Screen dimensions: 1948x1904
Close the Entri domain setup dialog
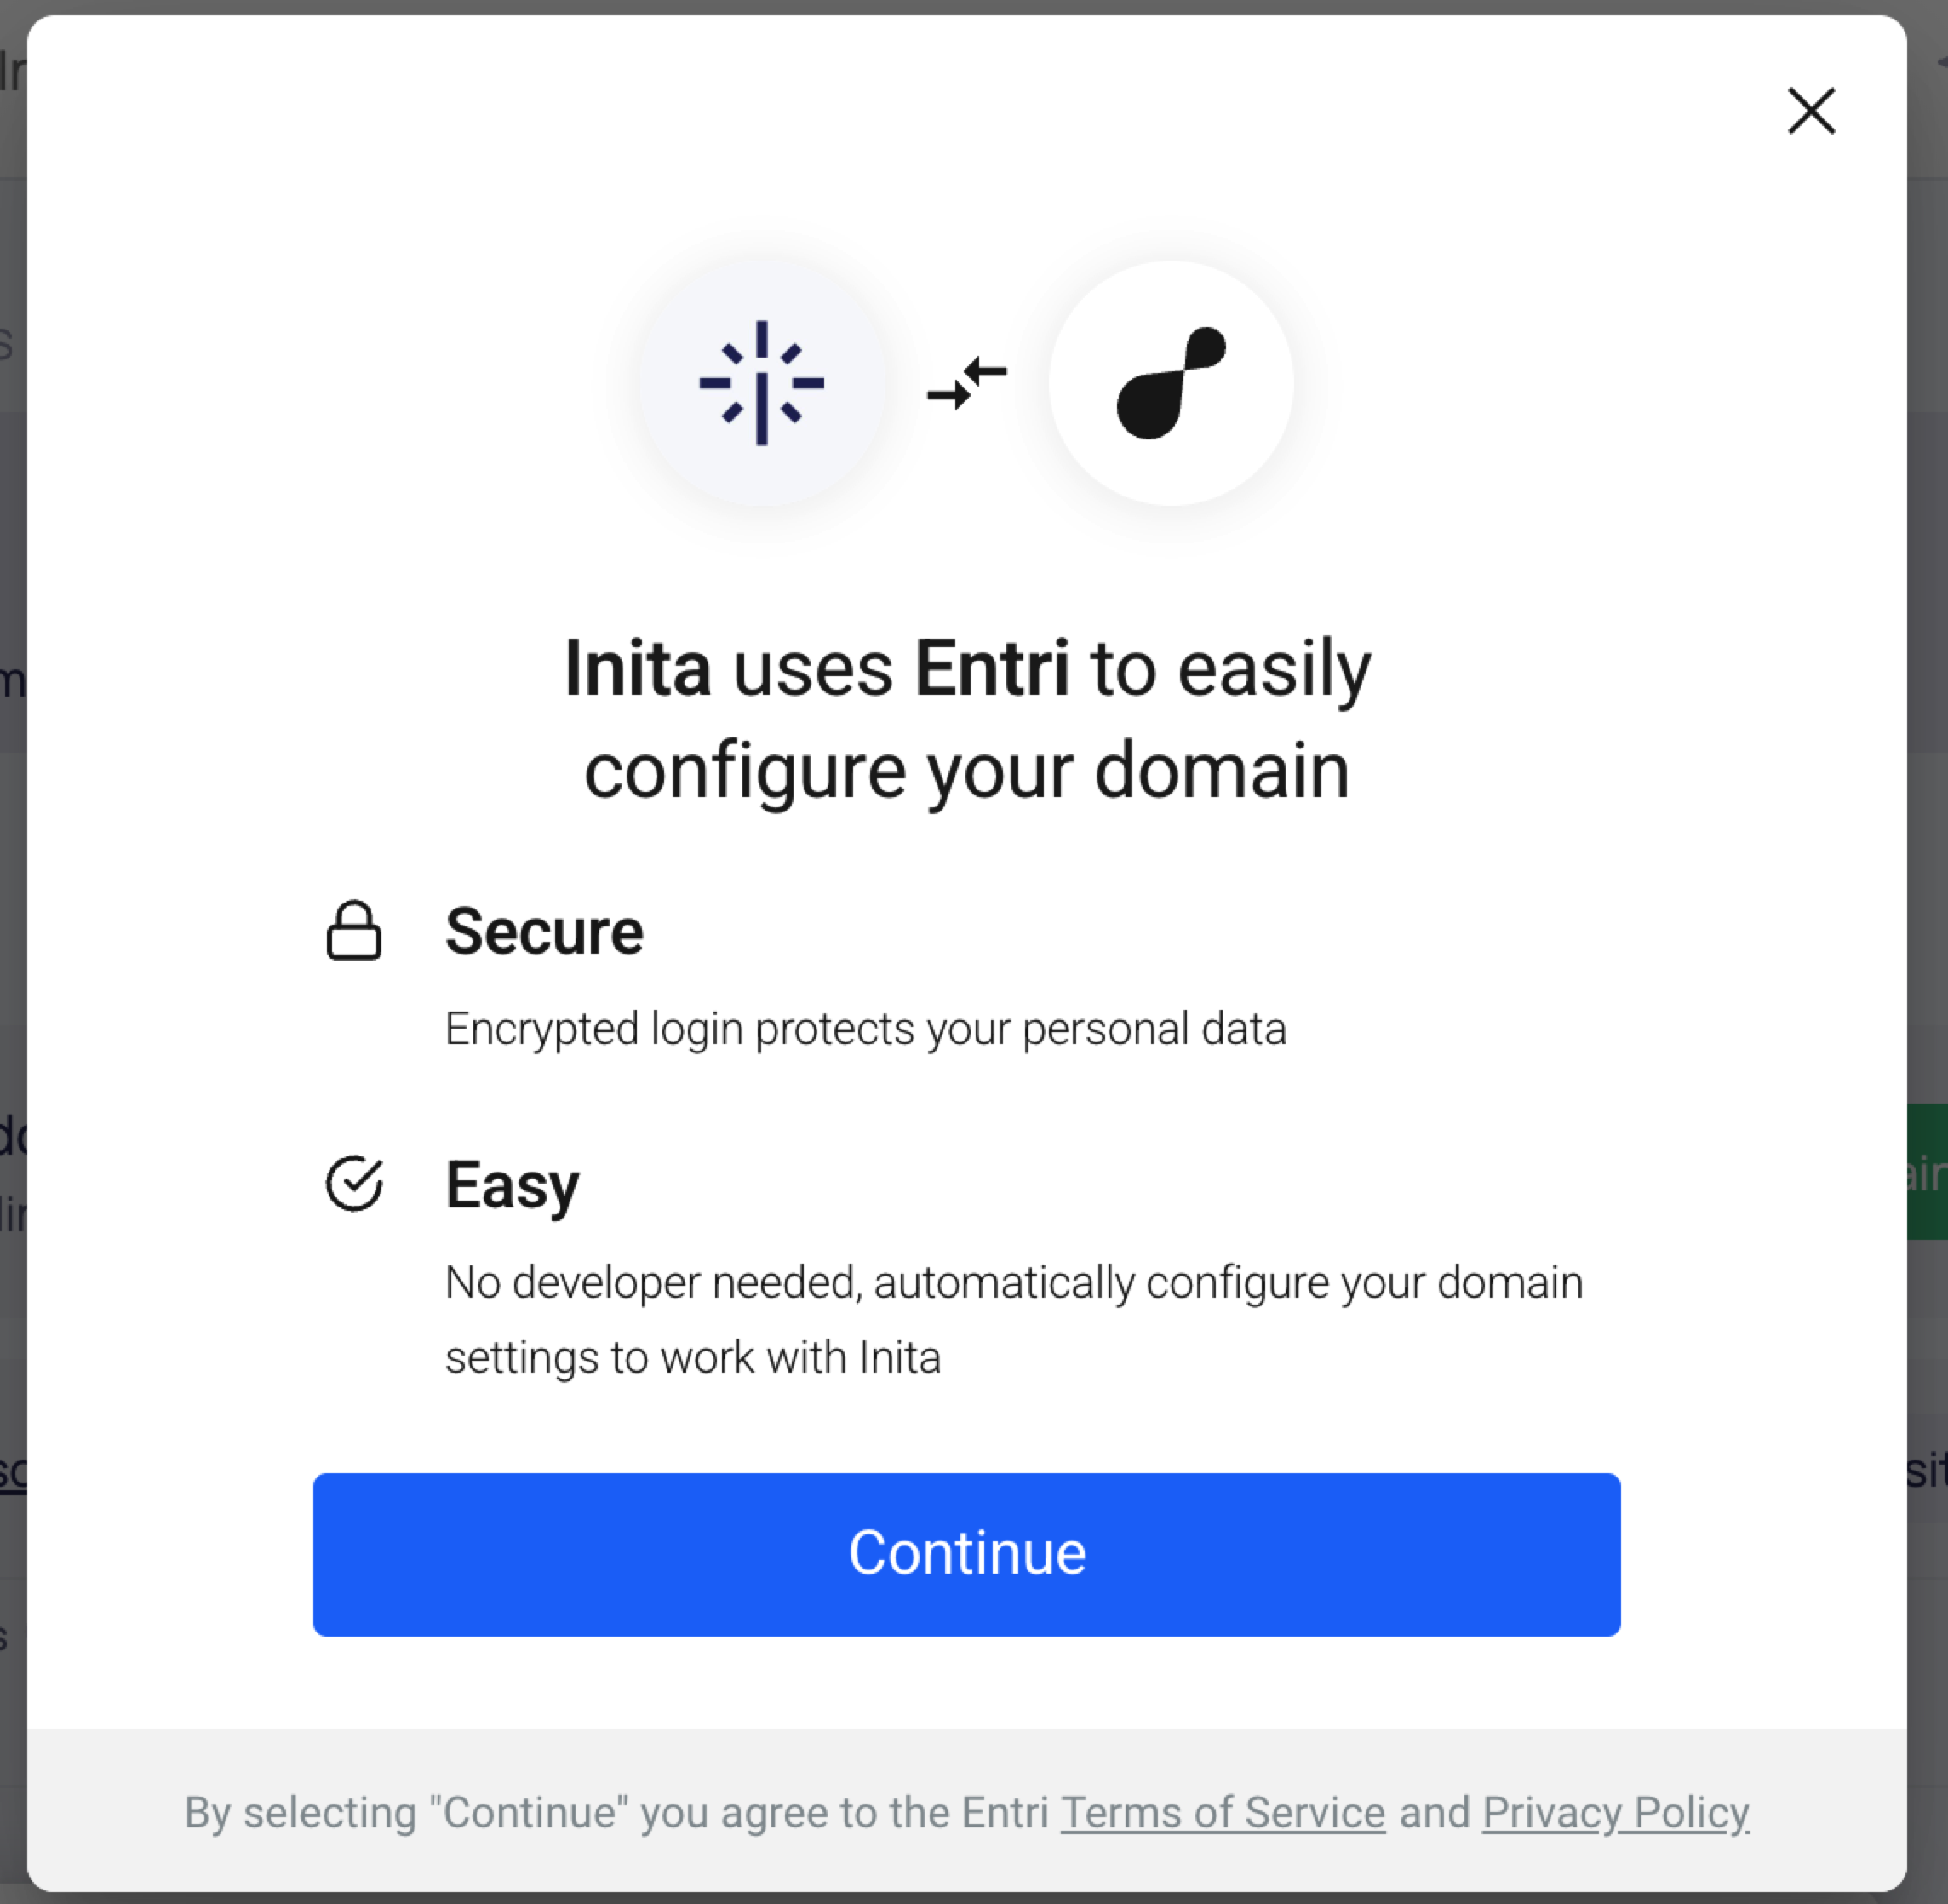coord(1811,110)
